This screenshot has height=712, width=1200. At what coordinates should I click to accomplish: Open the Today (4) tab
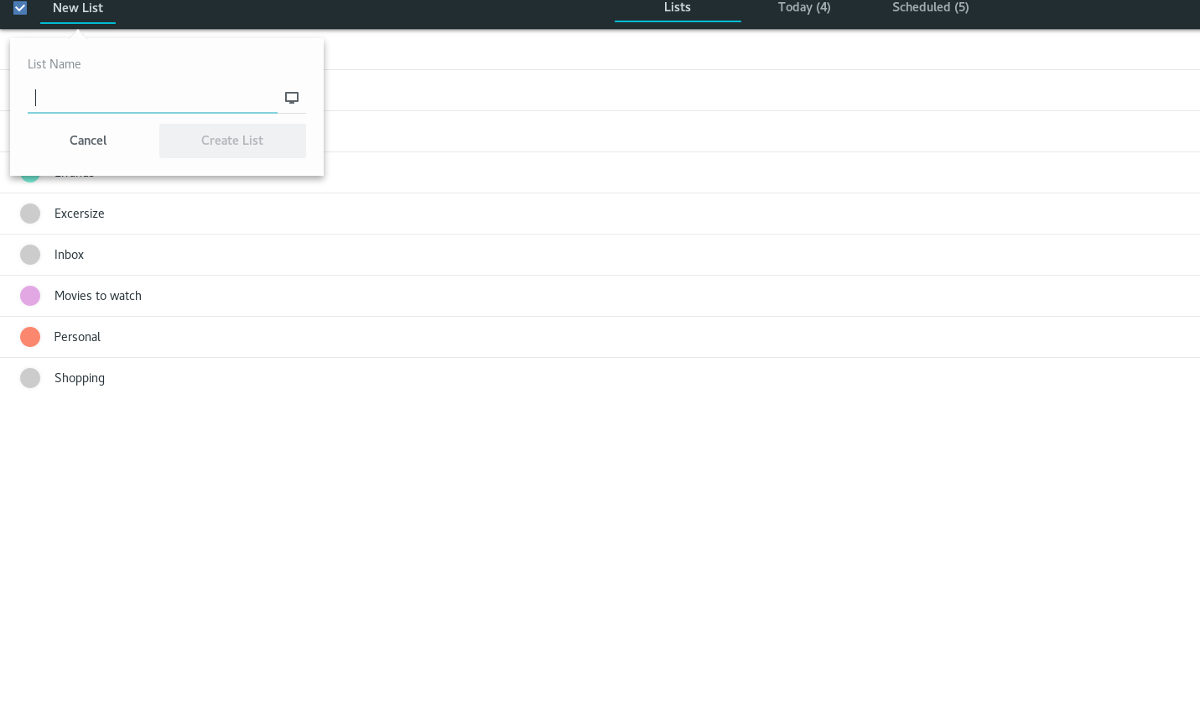[x=804, y=8]
